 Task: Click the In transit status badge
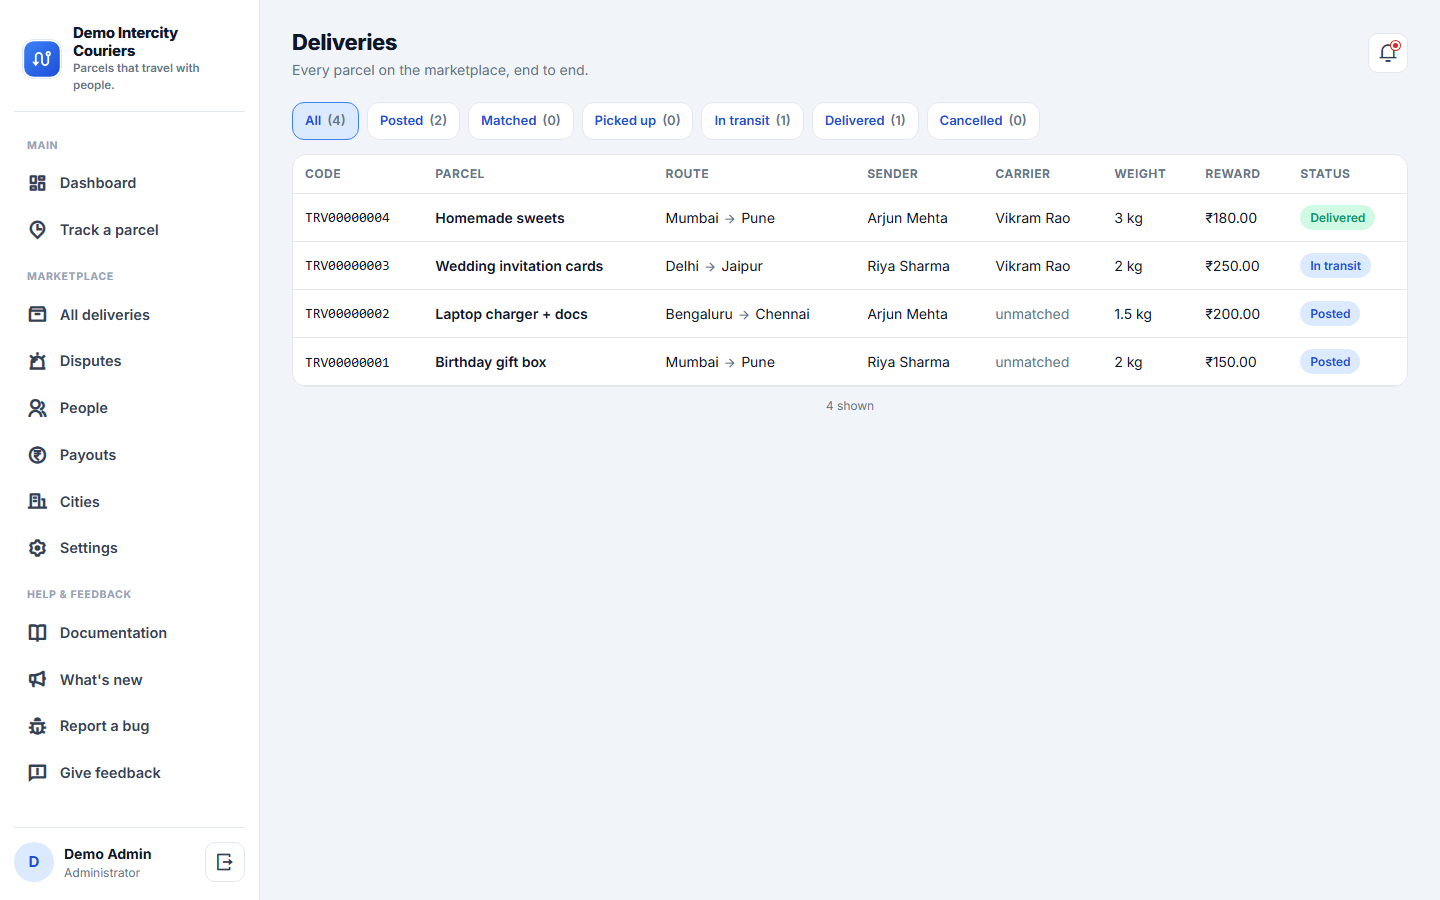tap(1335, 266)
